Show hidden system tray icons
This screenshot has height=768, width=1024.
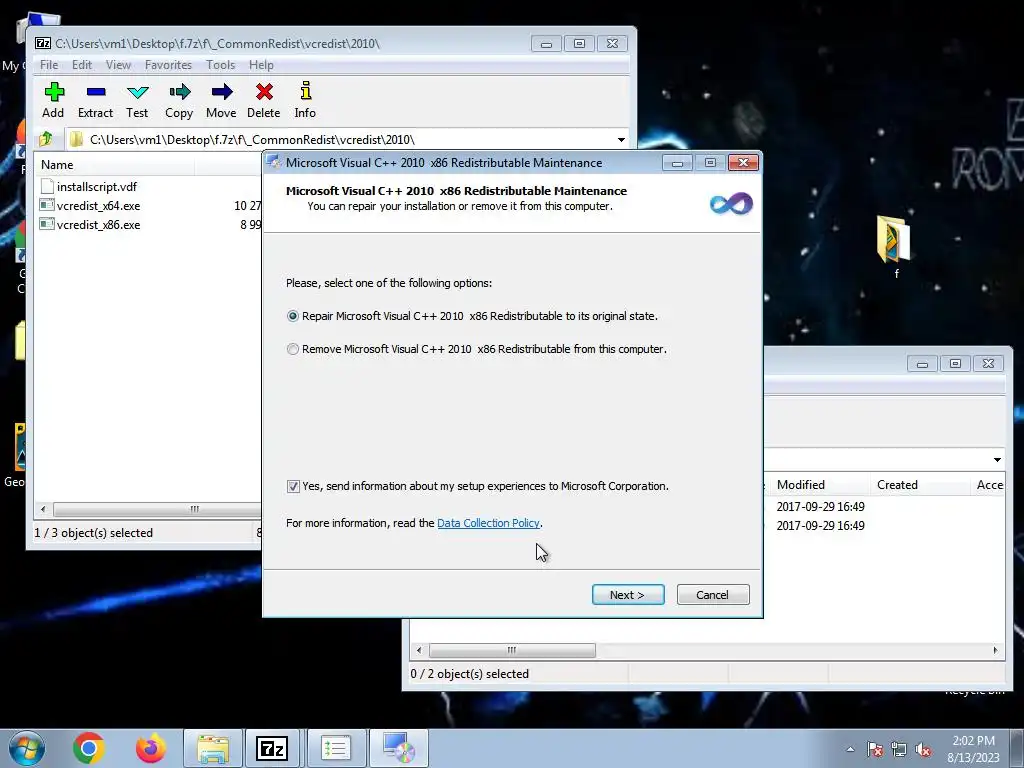click(850, 749)
